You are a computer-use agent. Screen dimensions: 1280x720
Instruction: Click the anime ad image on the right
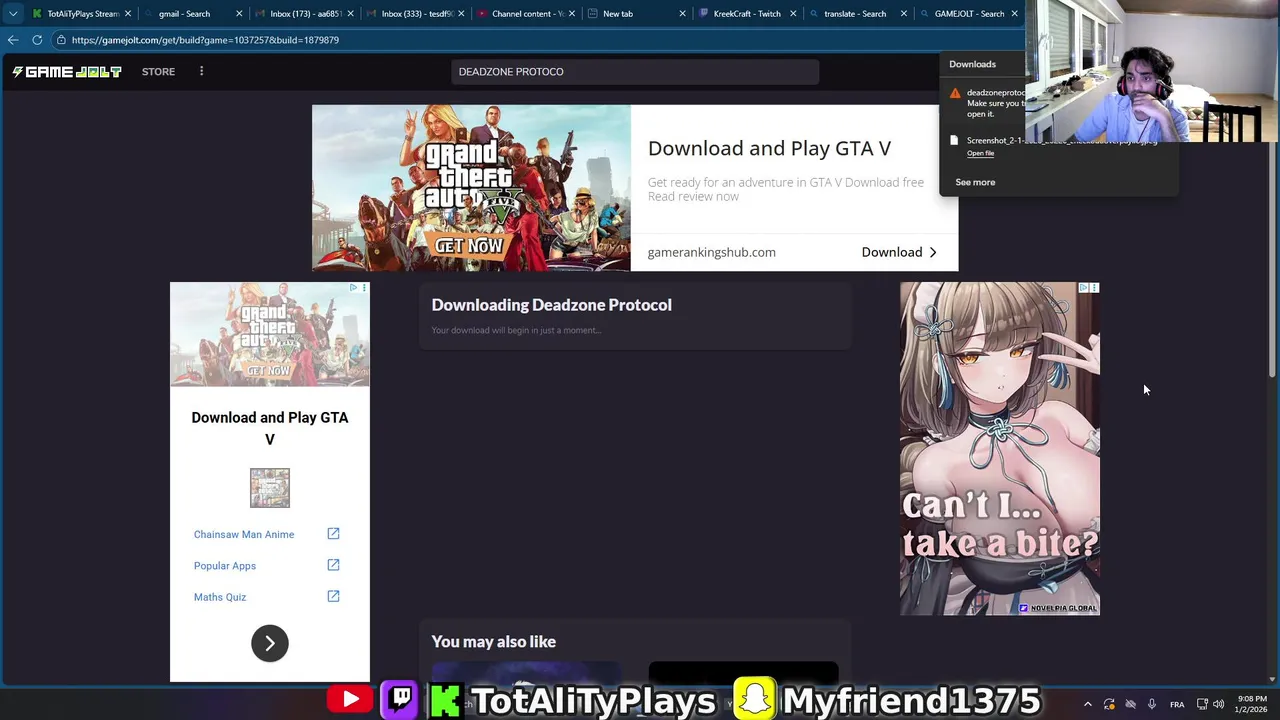pyautogui.click(x=1000, y=449)
